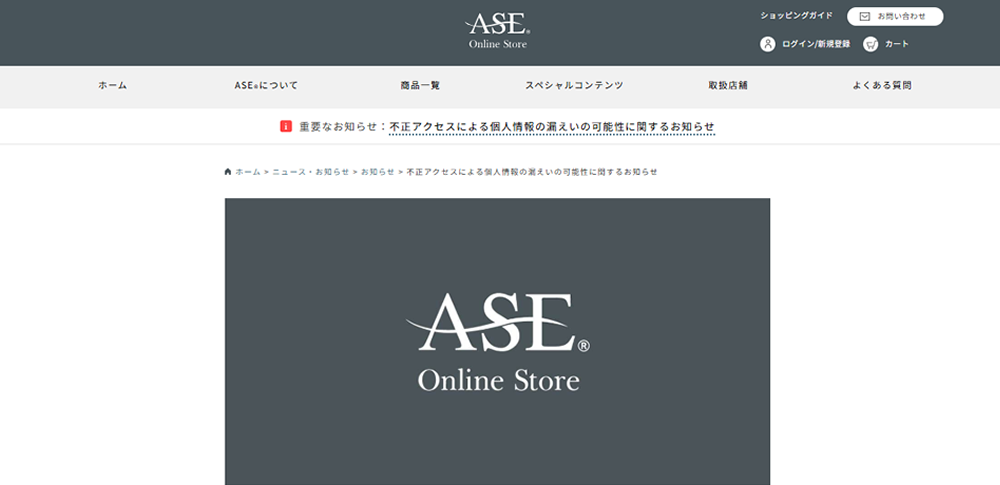Open よくある質問 menu item
The image size is (1000, 485).
coord(882,86)
